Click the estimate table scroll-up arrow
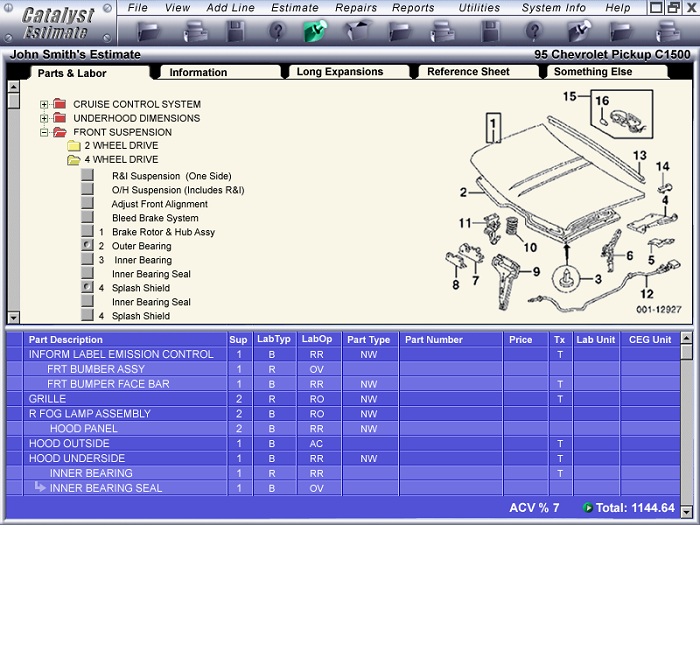The width and height of the screenshot is (700, 670). pyautogui.click(x=687, y=338)
